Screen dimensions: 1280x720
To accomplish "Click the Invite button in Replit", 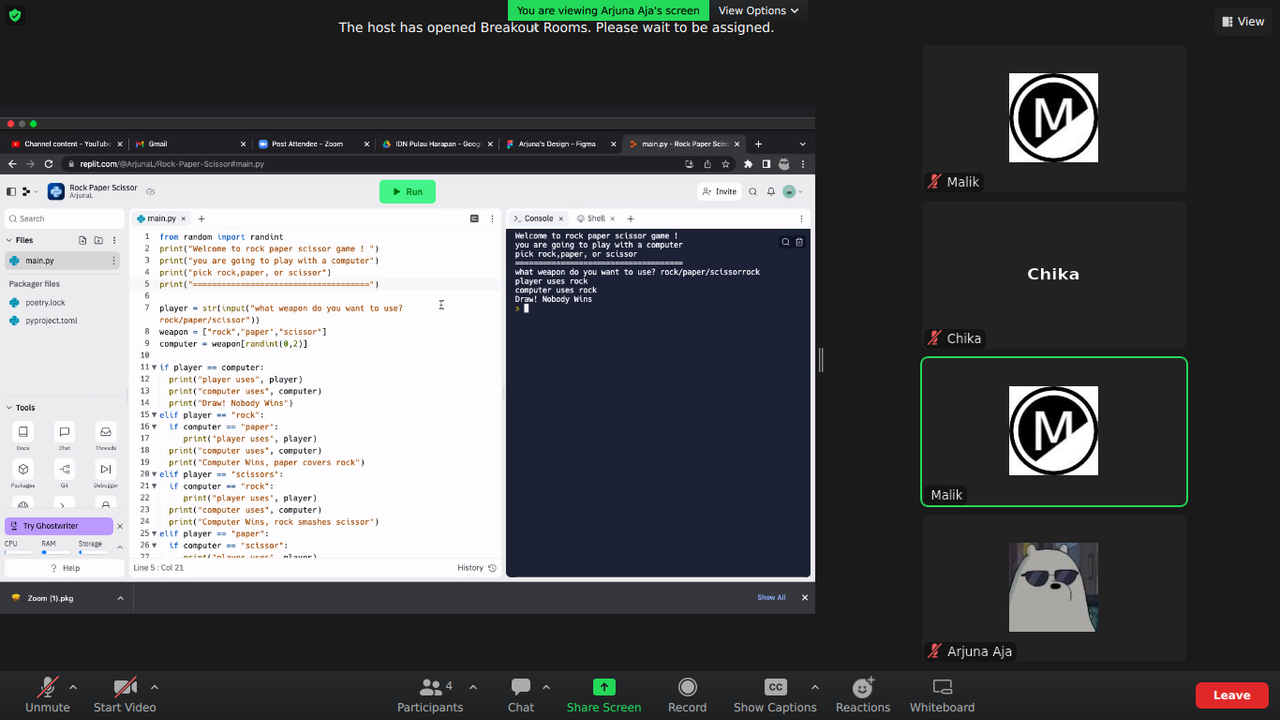I will 719,191.
